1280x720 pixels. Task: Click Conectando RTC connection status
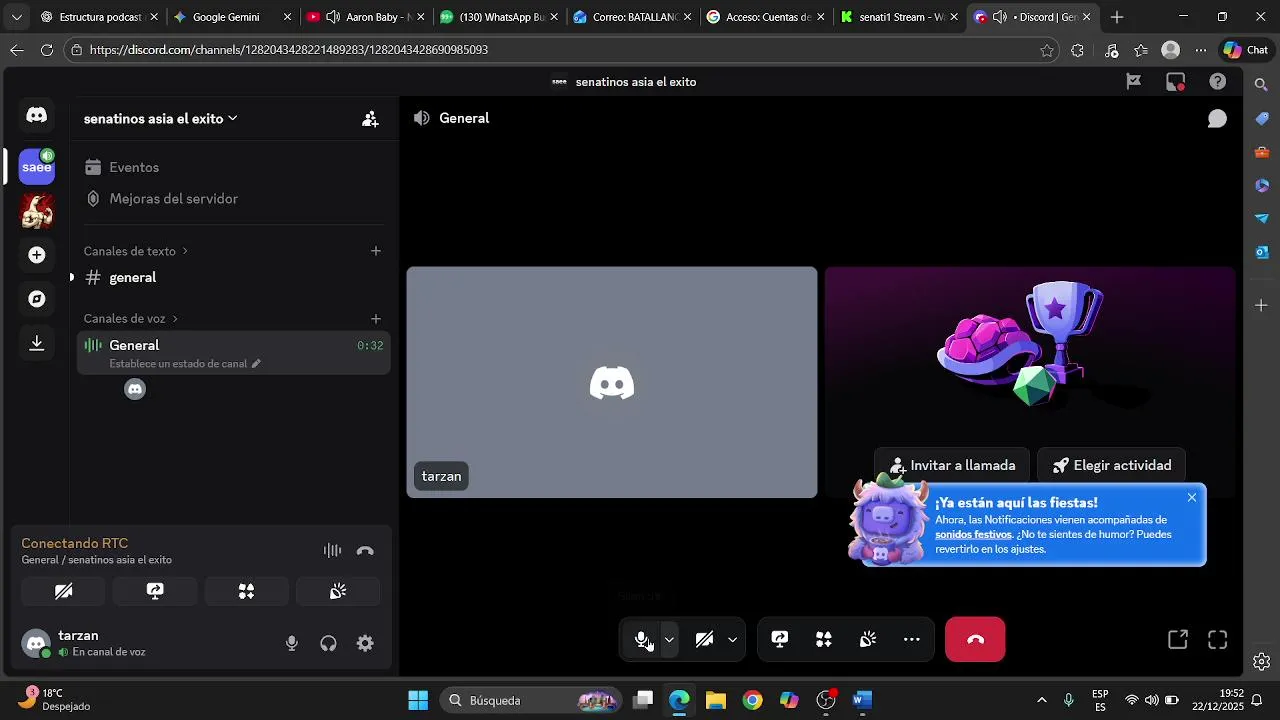(x=75, y=543)
